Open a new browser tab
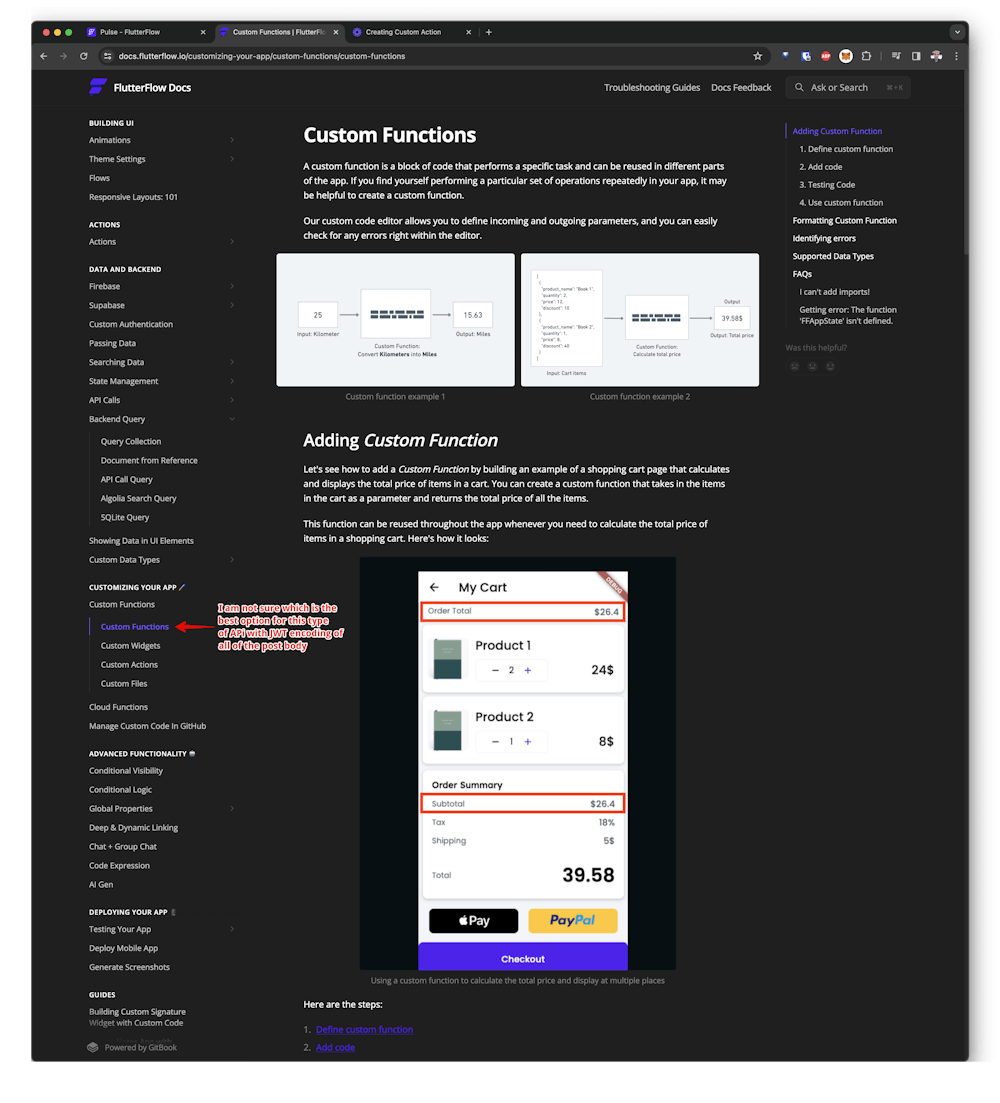Image resolution: width=1000 pixels, height=1103 pixels. coord(489,32)
